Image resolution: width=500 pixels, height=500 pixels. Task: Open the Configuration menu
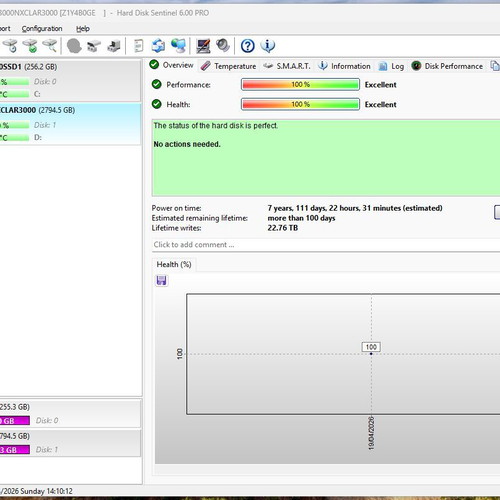point(42,29)
